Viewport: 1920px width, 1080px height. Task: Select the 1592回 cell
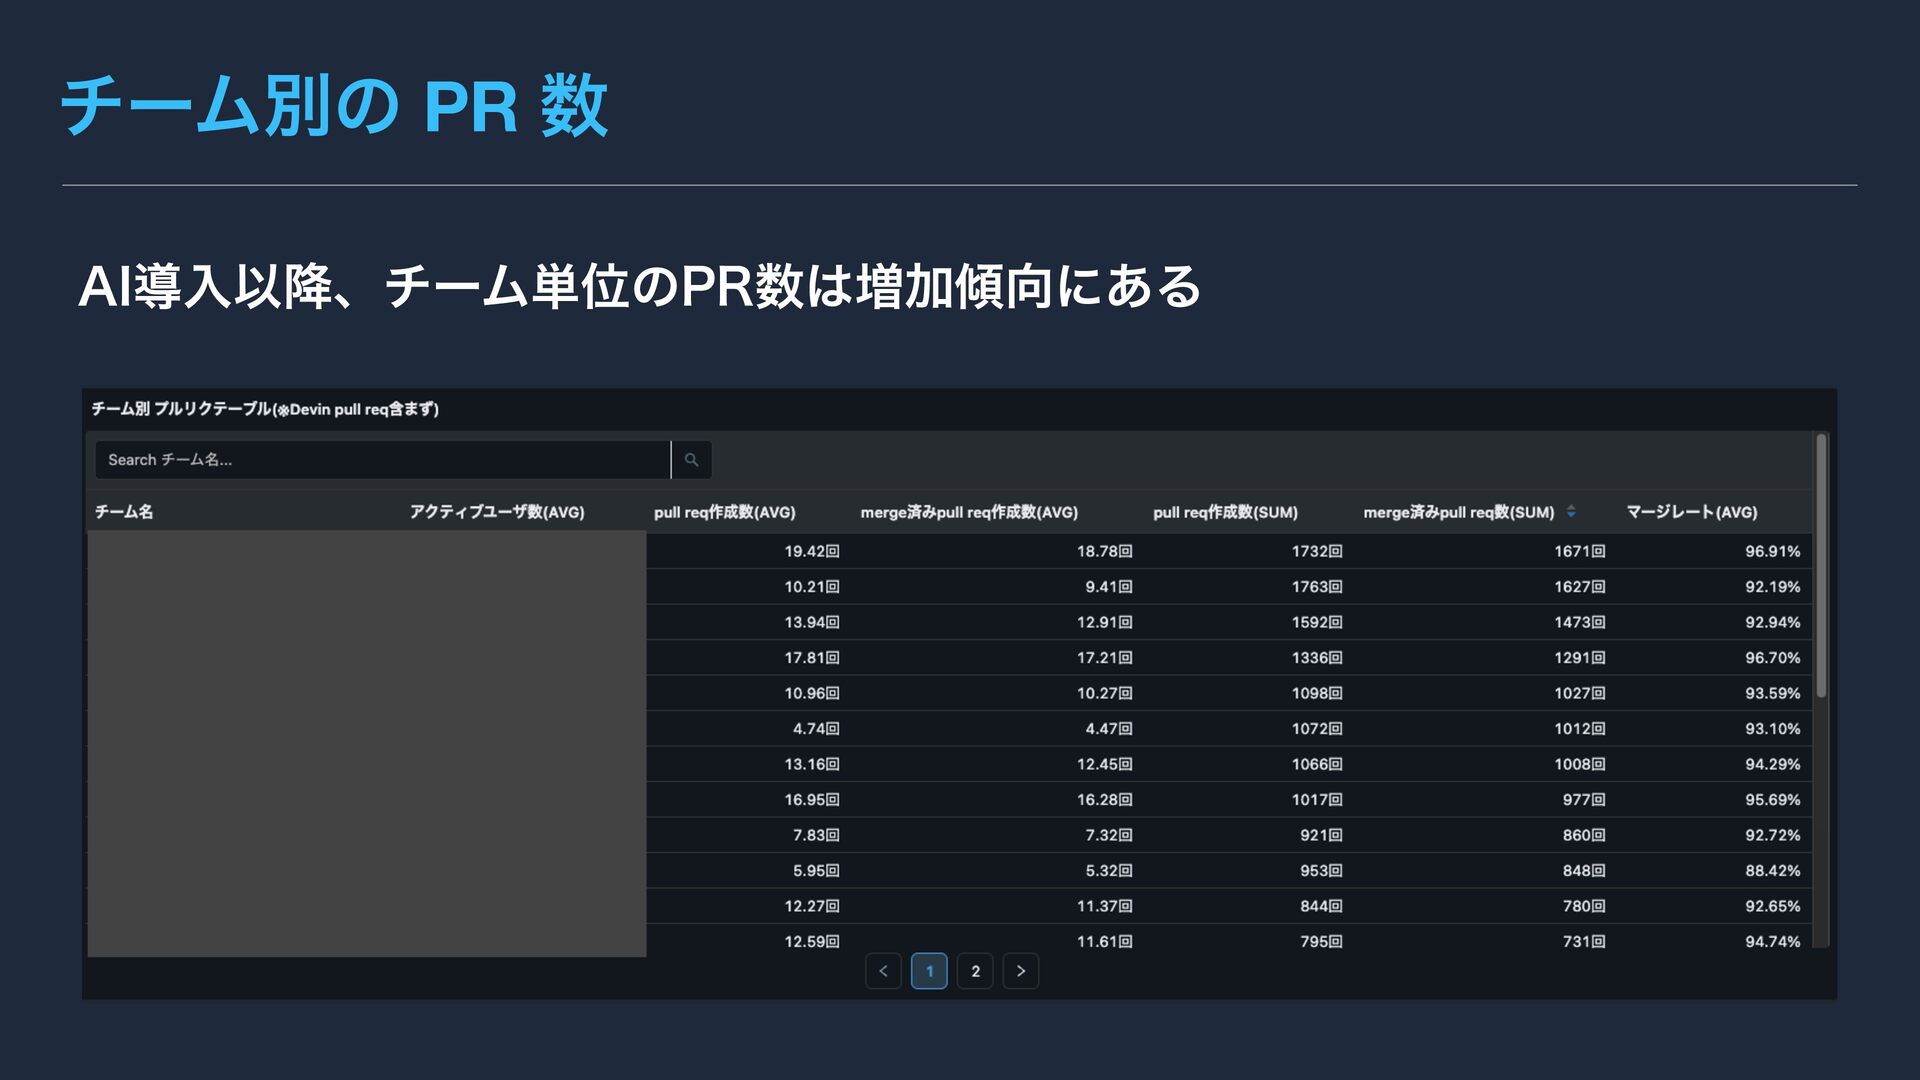1317,622
